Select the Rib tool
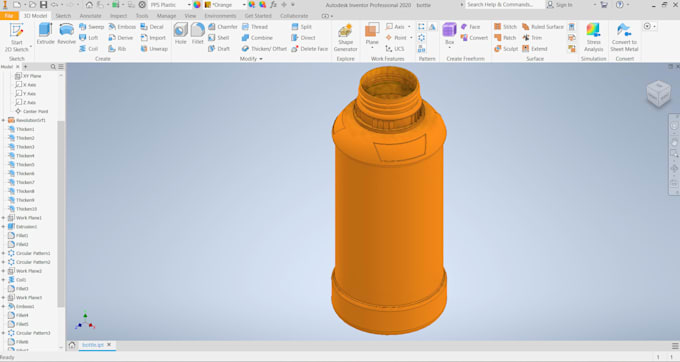The image size is (680, 362). (x=117, y=49)
